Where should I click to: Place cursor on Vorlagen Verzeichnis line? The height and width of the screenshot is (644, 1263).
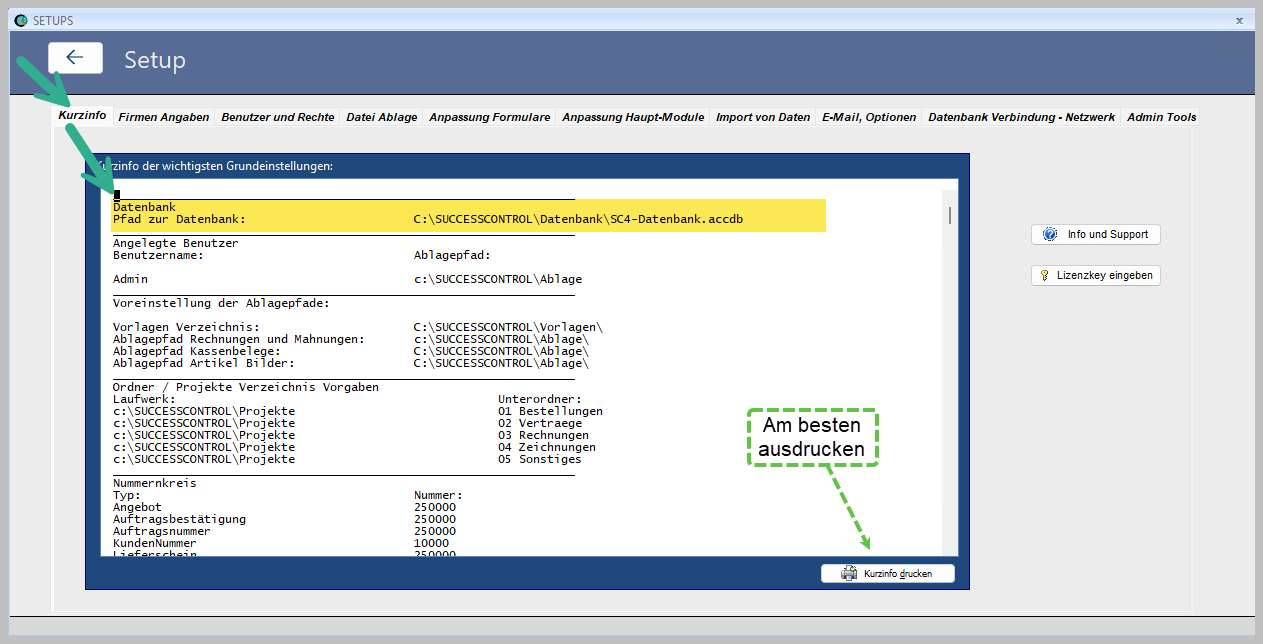coord(186,327)
